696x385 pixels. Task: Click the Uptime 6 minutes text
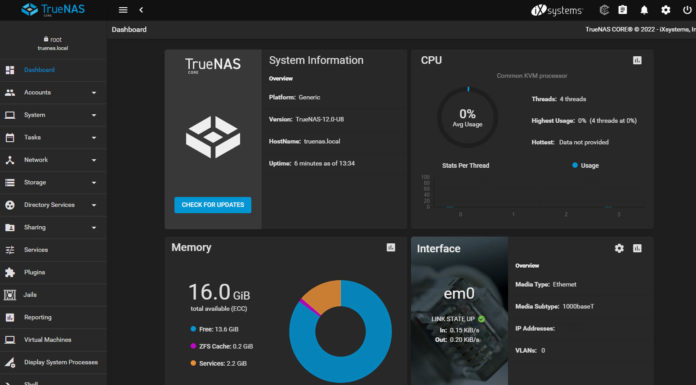312,163
